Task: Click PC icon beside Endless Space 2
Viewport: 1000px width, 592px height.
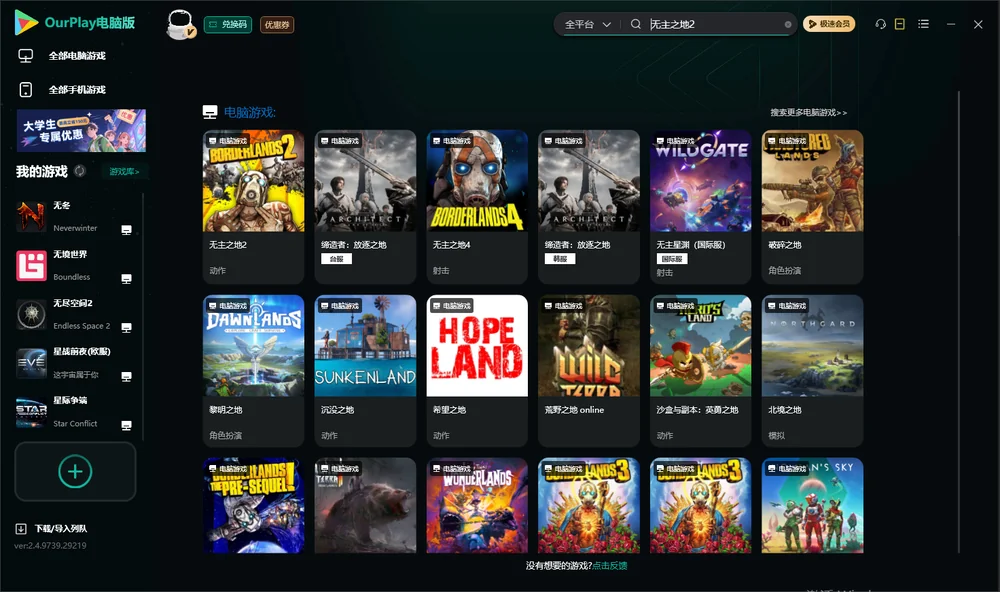Action: [x=126, y=327]
